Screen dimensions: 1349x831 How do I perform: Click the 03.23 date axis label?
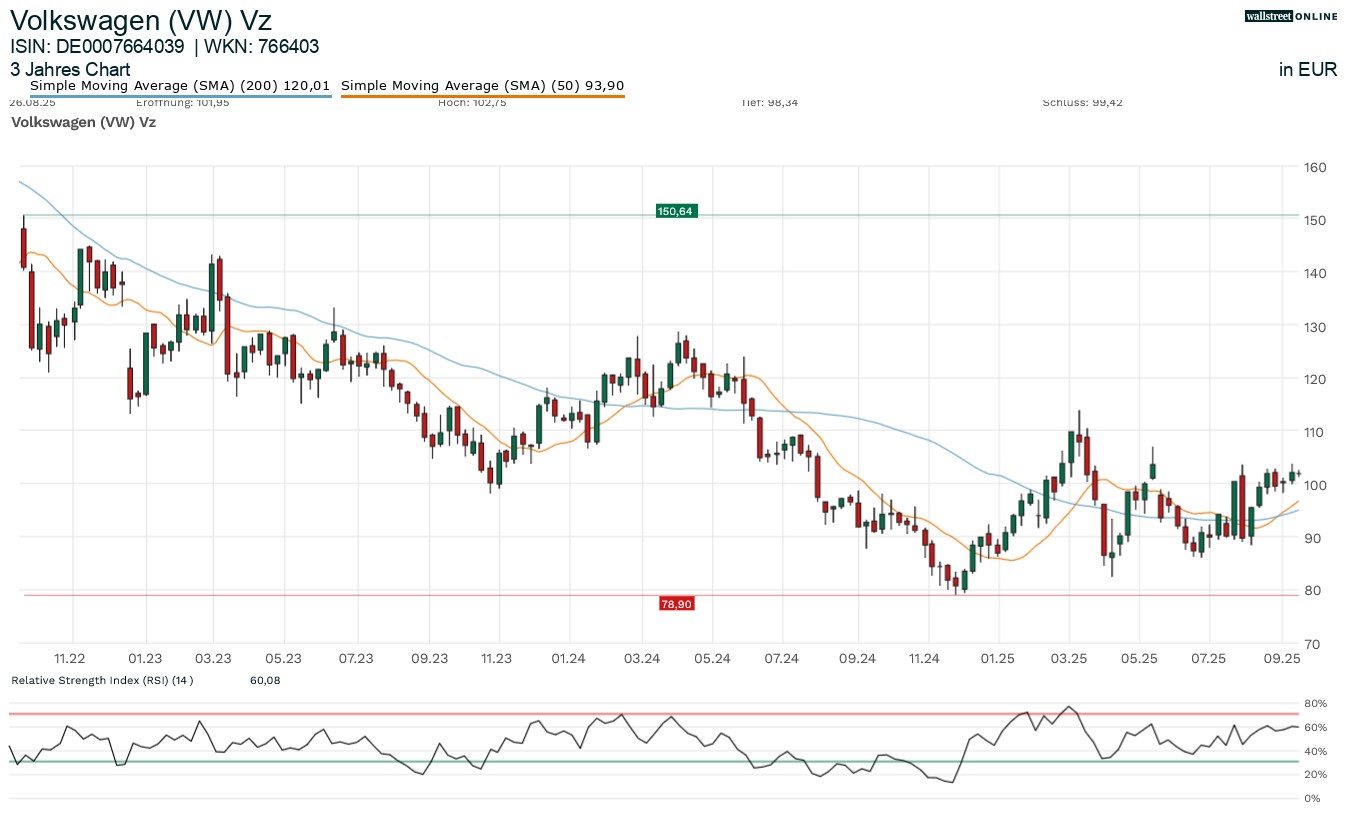tap(213, 658)
